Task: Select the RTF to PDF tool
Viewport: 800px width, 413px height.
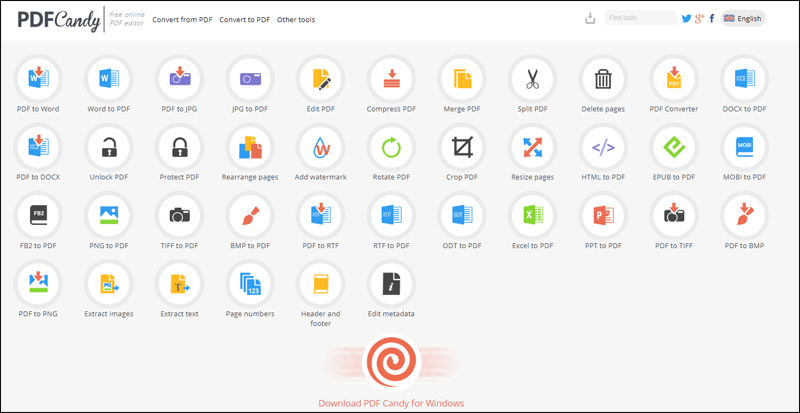Action: [x=391, y=215]
